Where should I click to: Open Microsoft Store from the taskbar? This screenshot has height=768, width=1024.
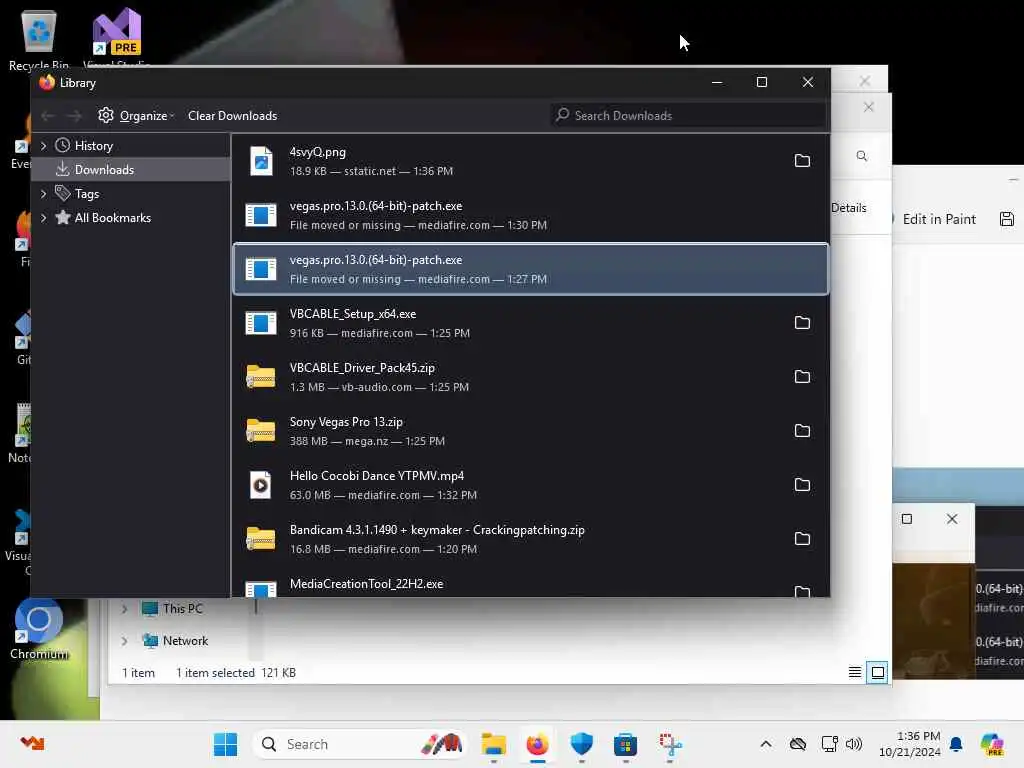[x=626, y=744]
